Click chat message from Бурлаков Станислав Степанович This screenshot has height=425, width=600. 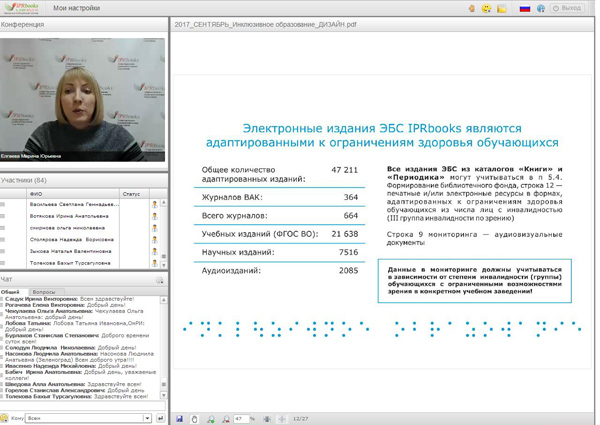[77, 339]
